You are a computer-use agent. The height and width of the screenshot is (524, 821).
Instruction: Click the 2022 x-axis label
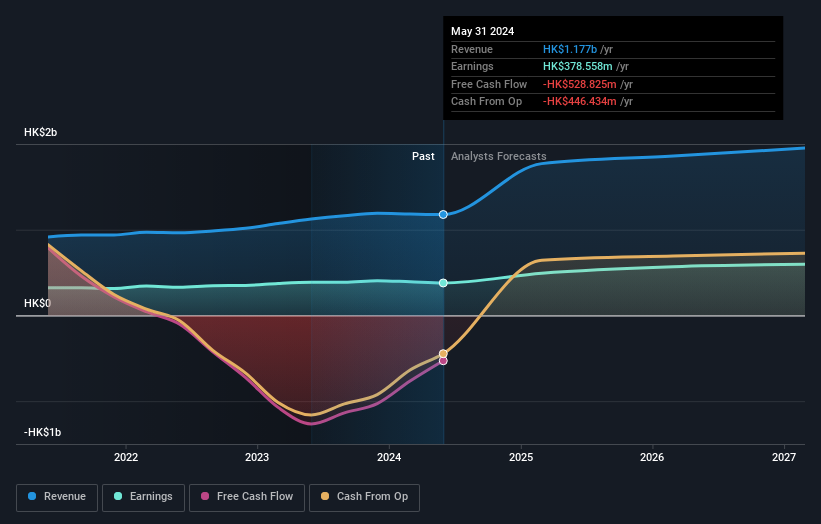(126, 458)
